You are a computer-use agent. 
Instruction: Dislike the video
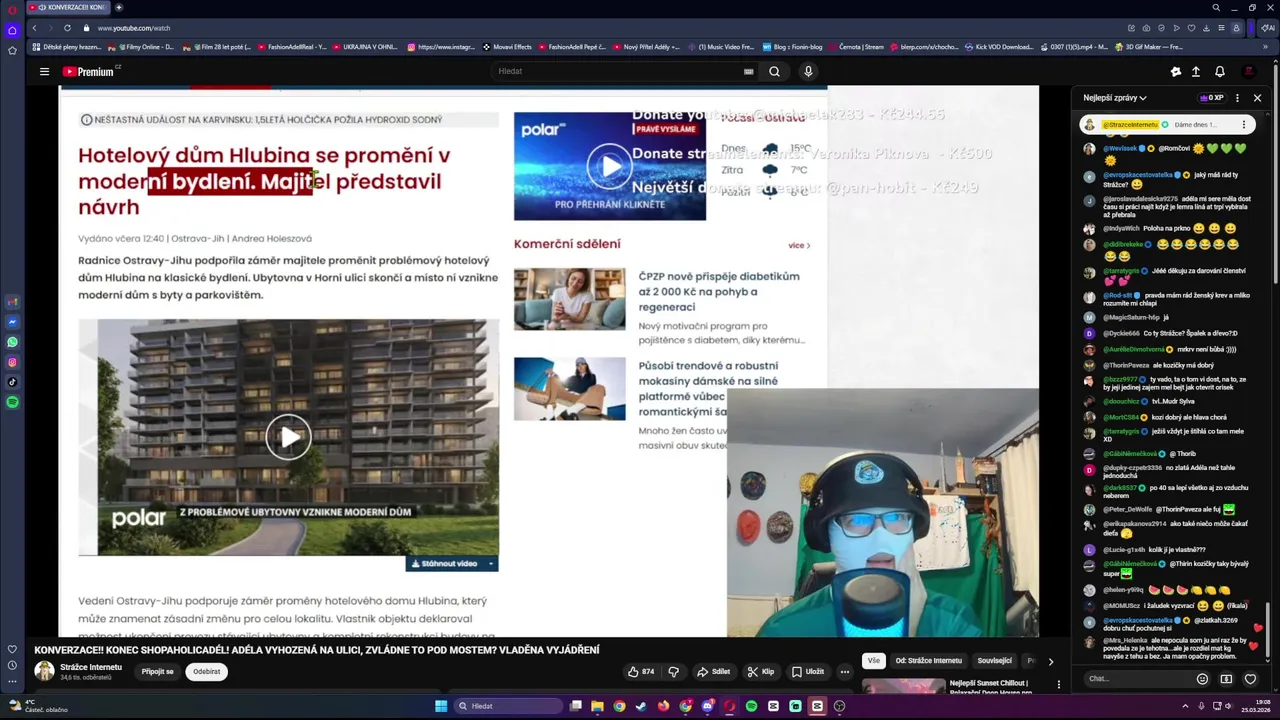tap(673, 672)
